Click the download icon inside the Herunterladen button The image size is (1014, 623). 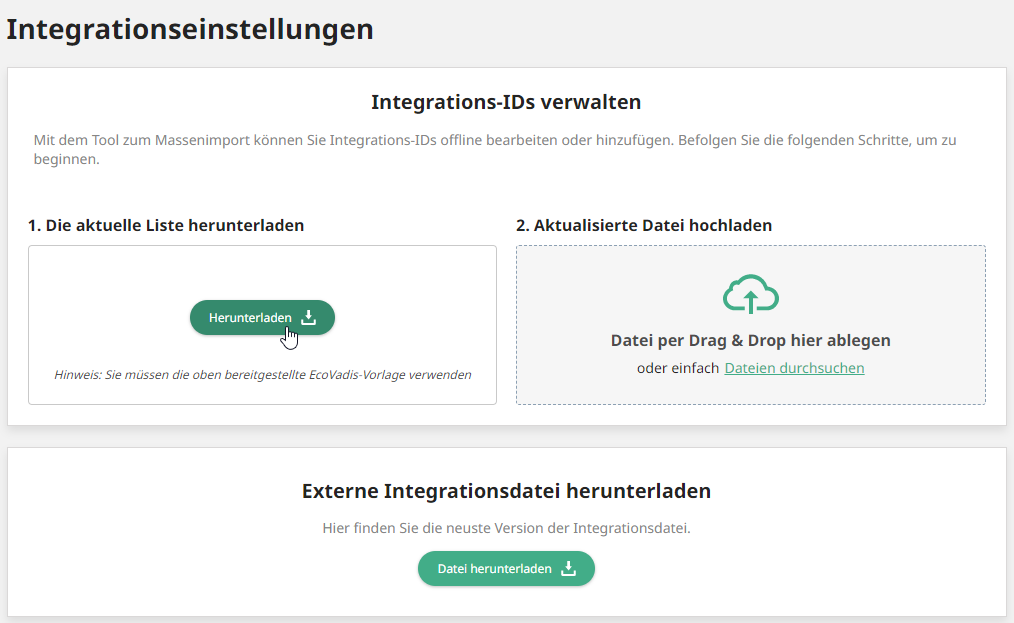310,316
